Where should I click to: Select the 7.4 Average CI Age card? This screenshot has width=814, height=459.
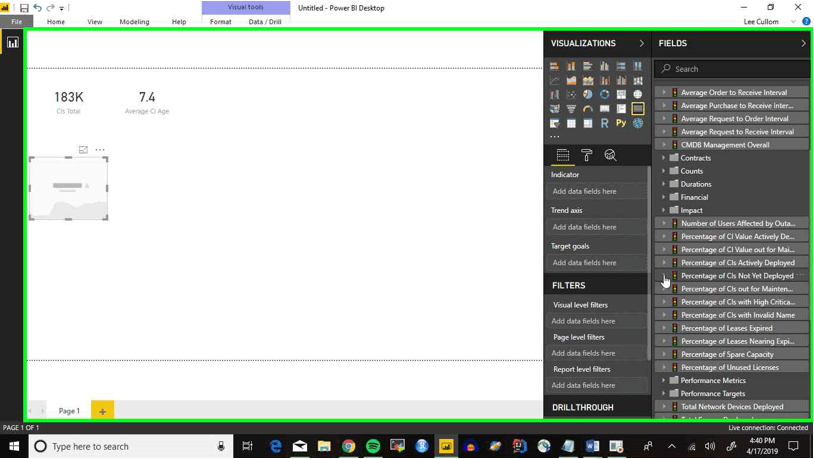click(147, 102)
